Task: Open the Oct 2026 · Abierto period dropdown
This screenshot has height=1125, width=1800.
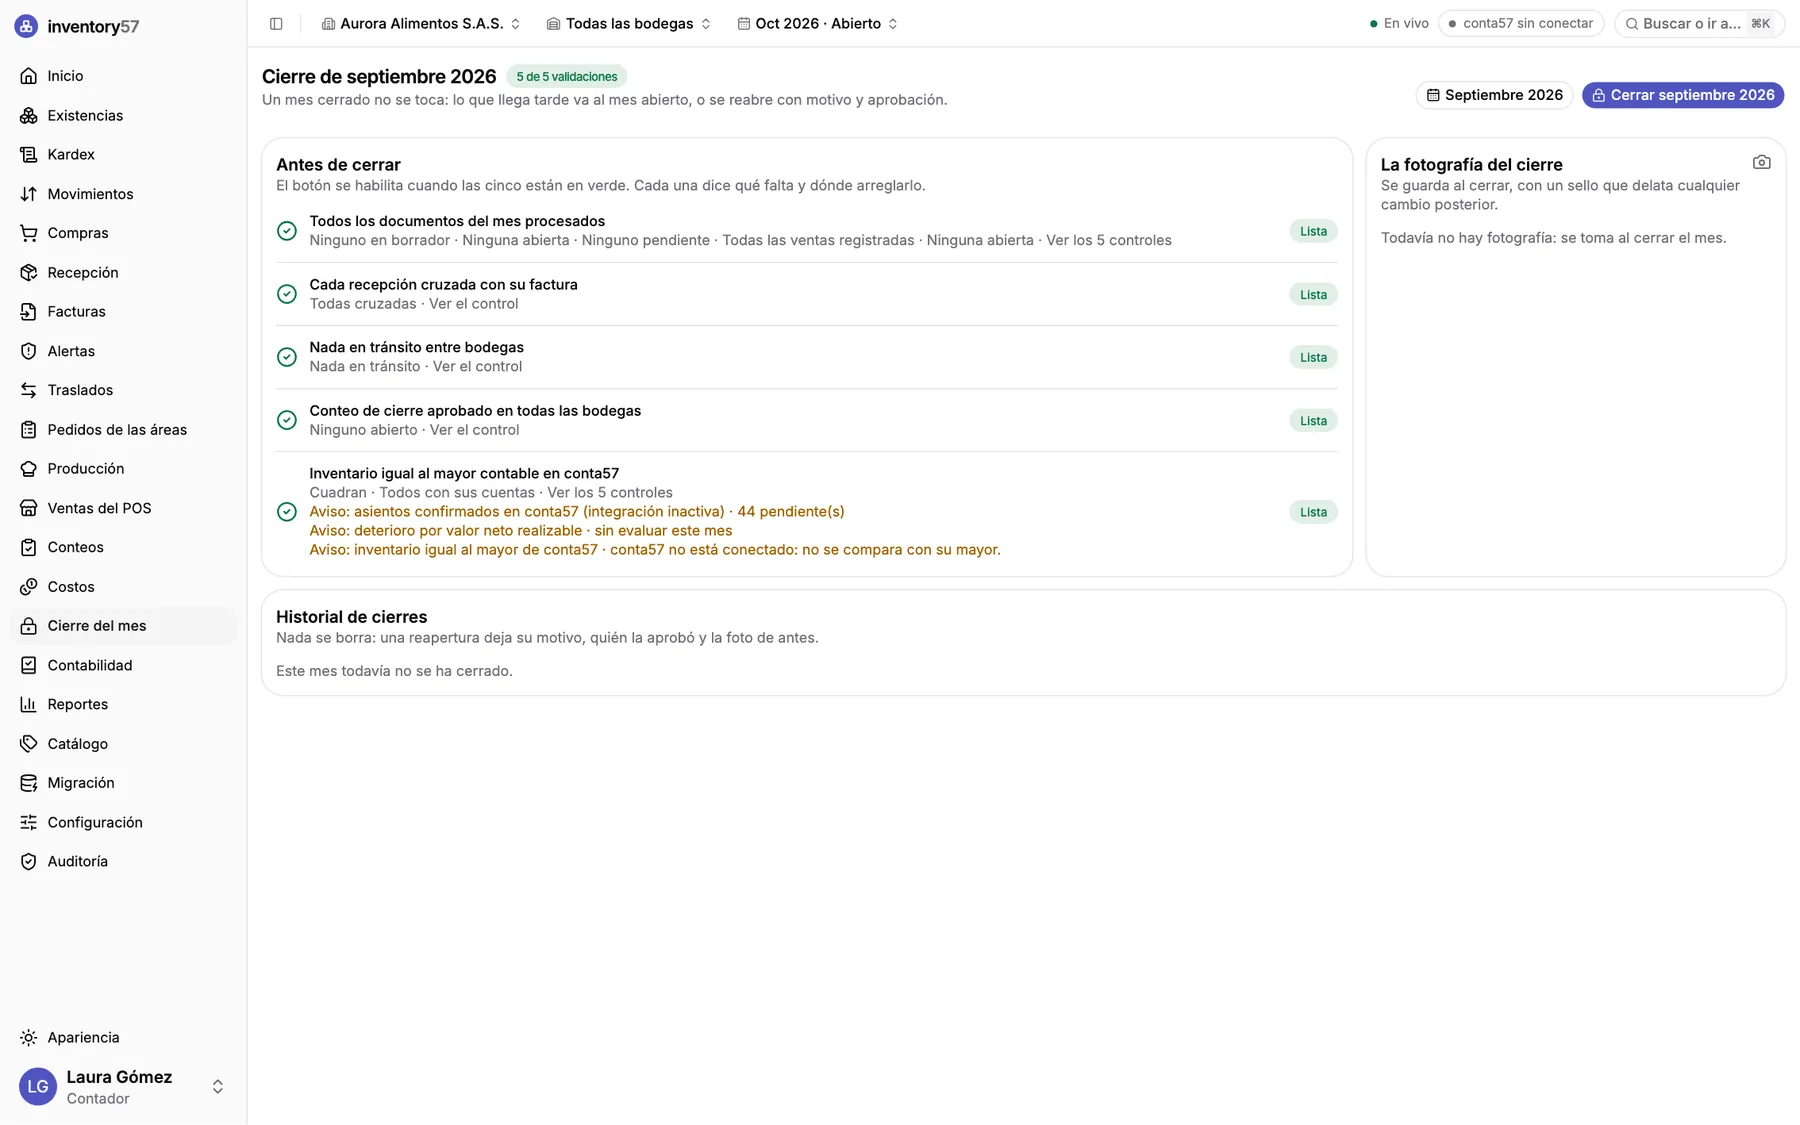Action: point(818,24)
